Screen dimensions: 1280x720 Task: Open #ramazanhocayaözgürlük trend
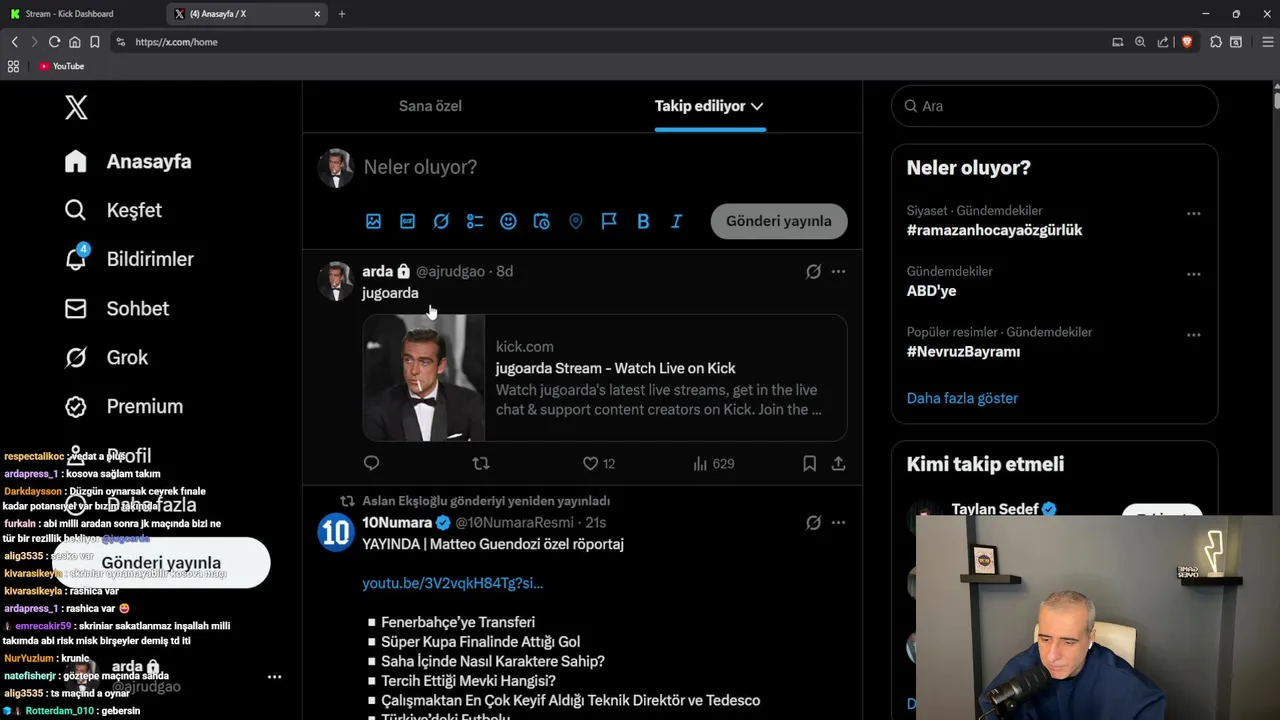(994, 230)
